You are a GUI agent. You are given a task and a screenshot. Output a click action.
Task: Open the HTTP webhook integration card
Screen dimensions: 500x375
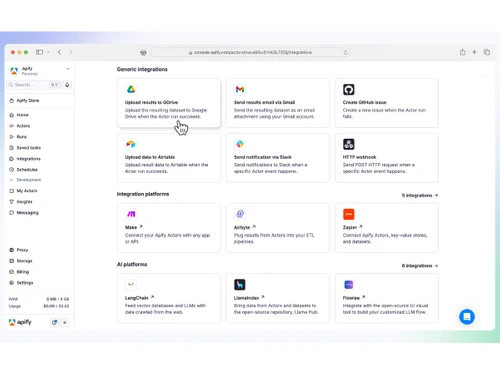point(387,158)
